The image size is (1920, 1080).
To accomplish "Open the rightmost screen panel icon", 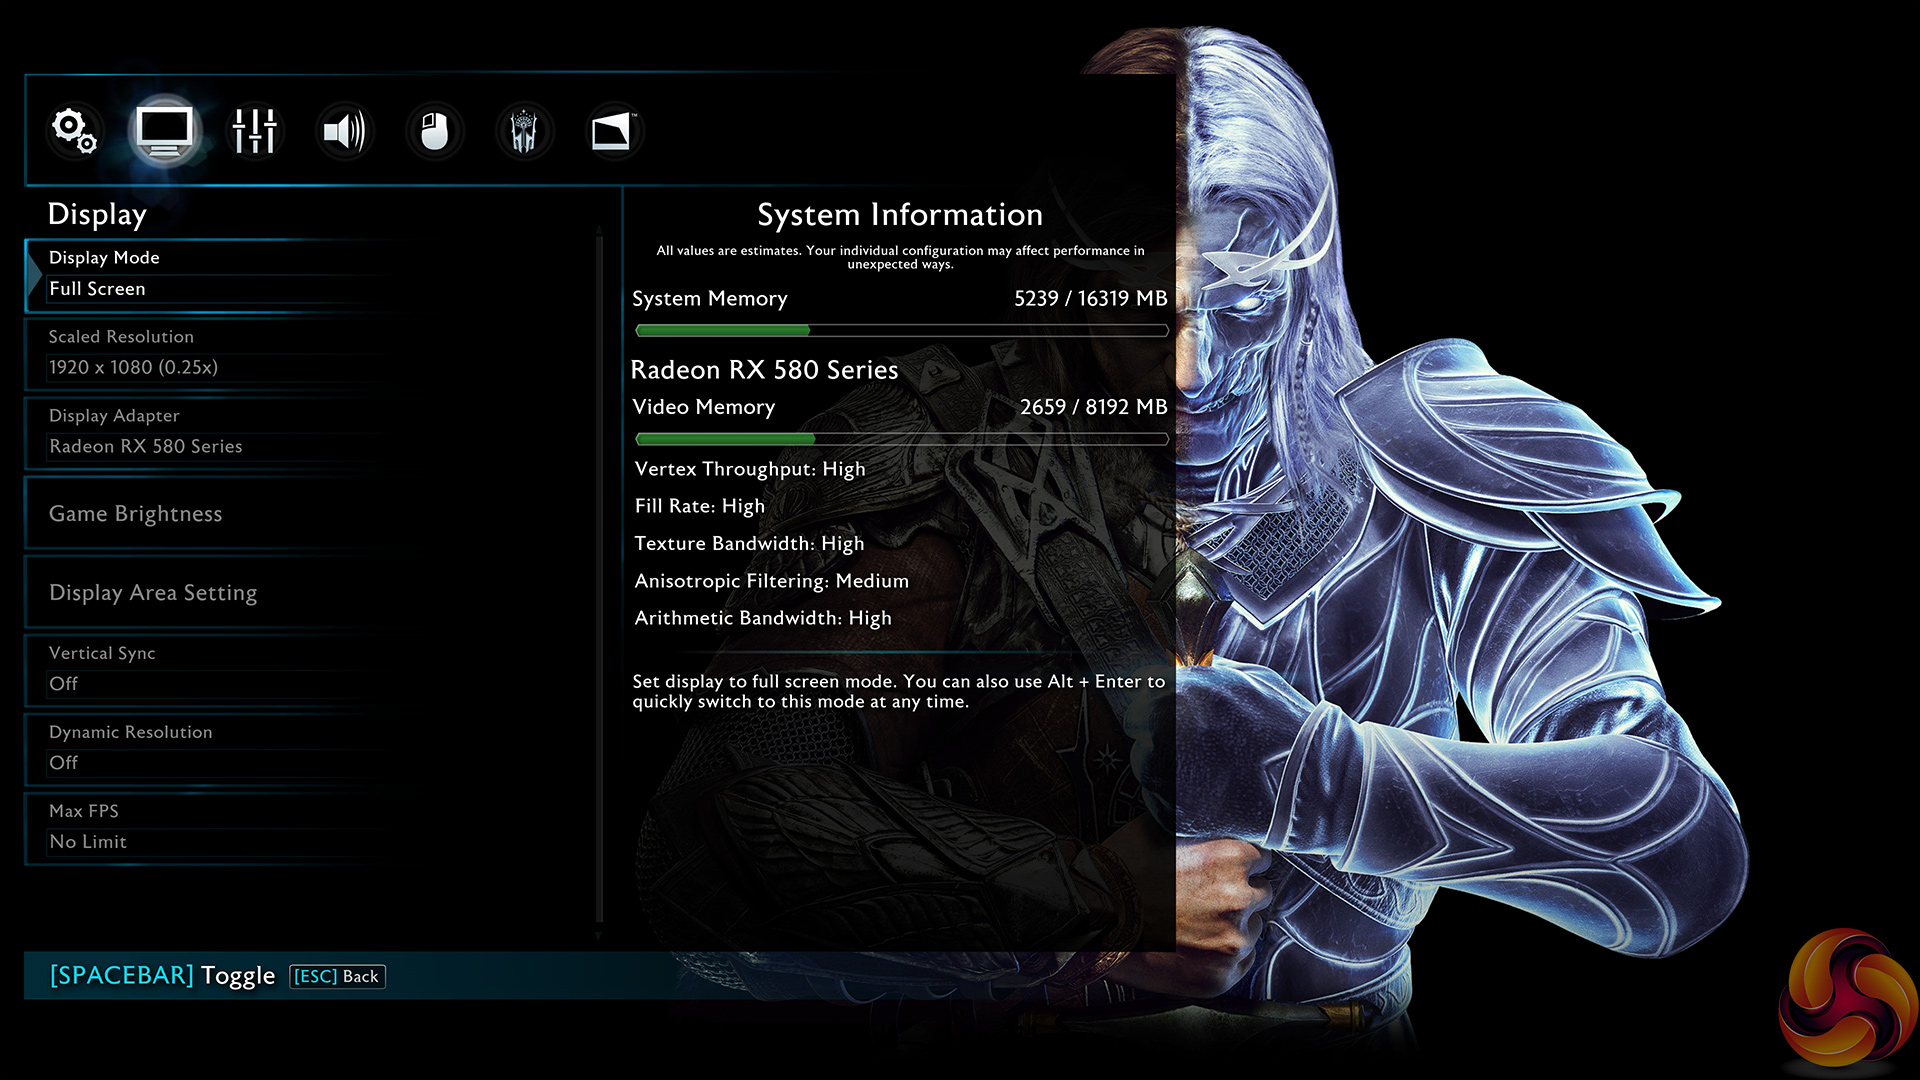I will 613,131.
